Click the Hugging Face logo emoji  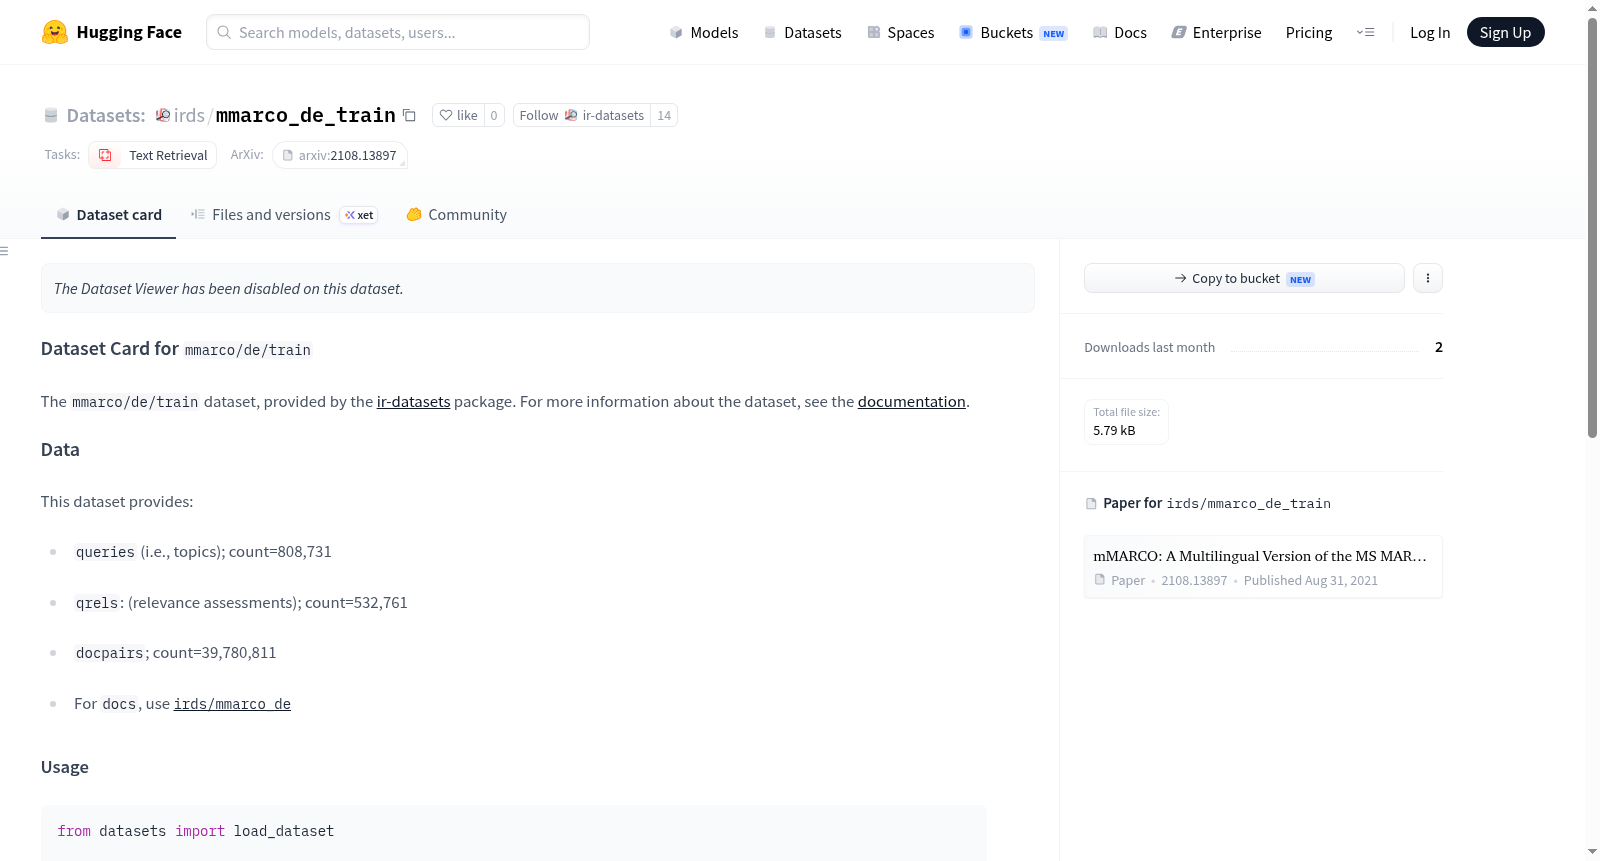pos(55,32)
